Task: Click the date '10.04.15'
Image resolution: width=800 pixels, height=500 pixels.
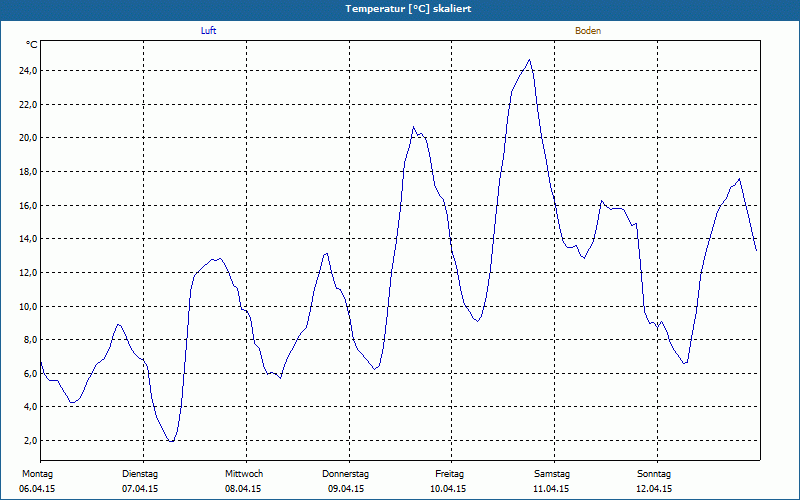Action: coord(448,489)
